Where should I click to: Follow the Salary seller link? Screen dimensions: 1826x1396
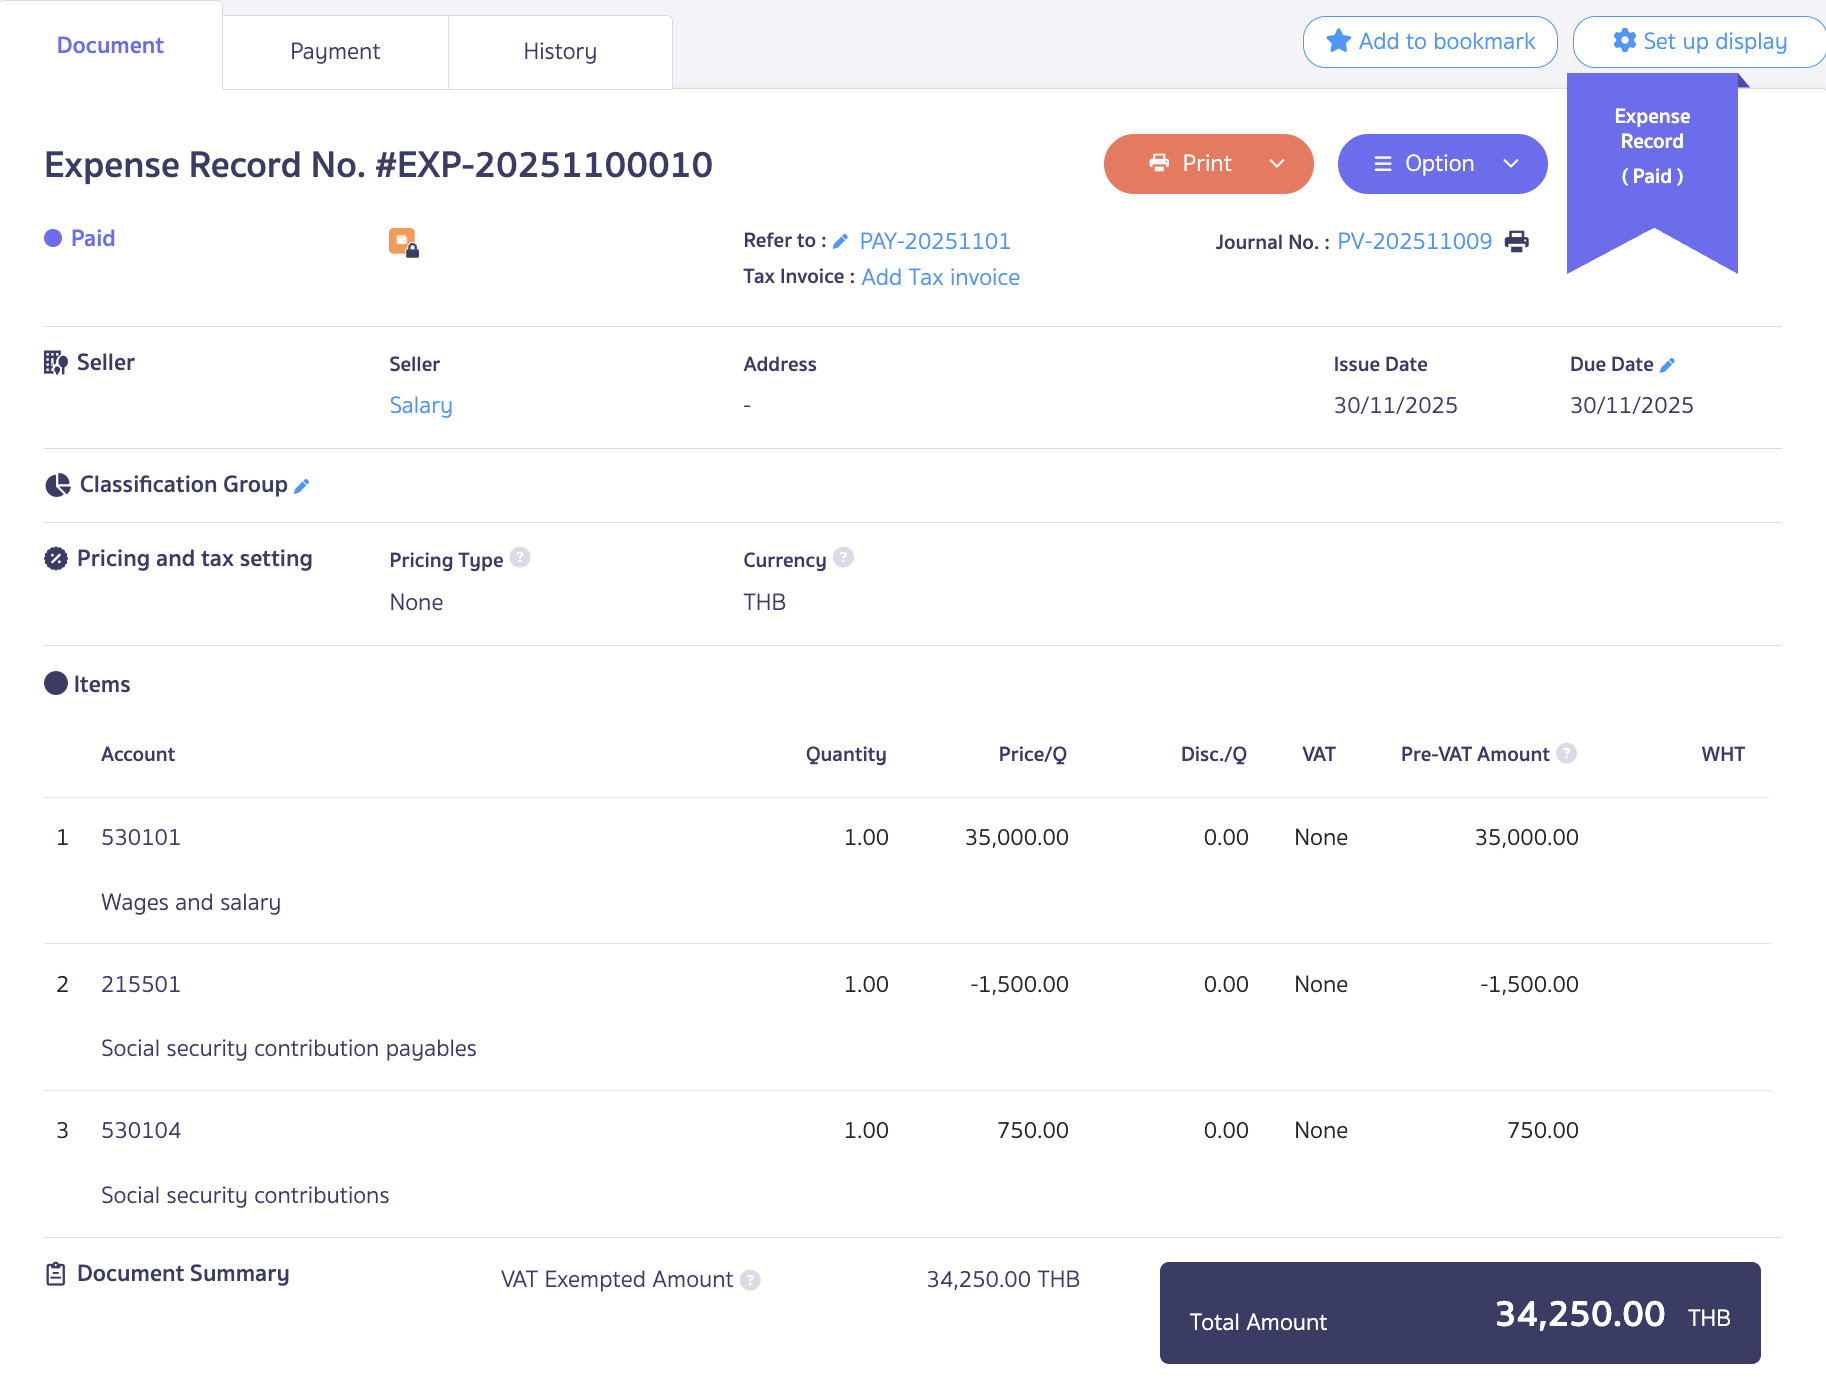(420, 405)
